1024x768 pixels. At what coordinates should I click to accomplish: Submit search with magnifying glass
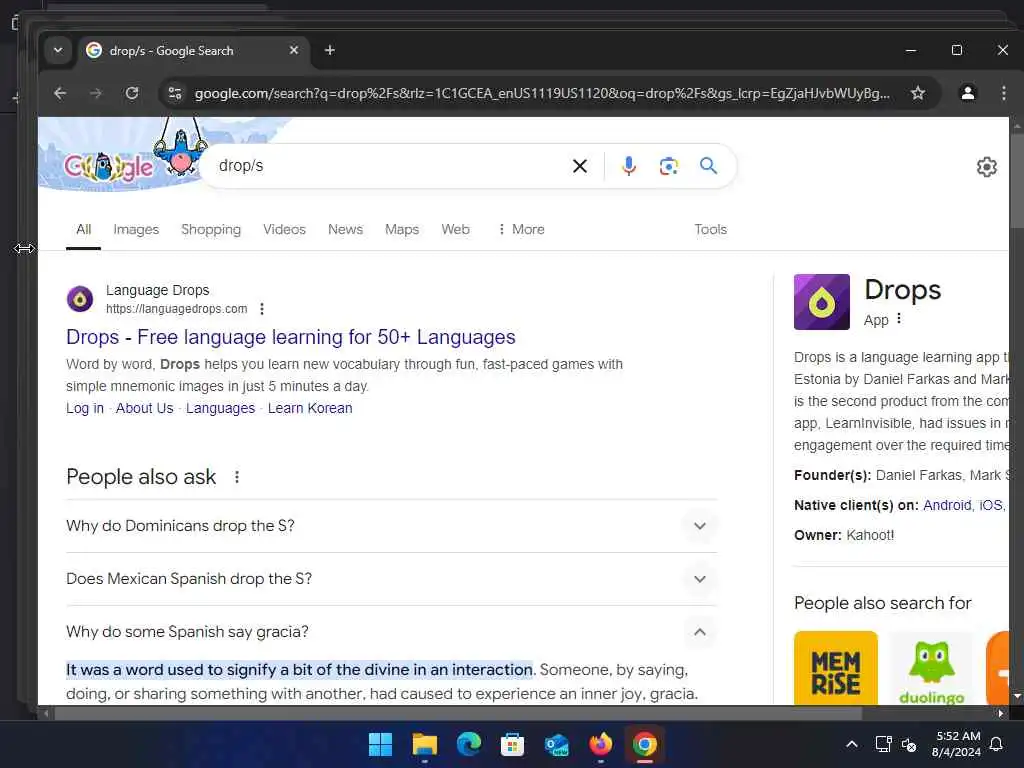[709, 166]
